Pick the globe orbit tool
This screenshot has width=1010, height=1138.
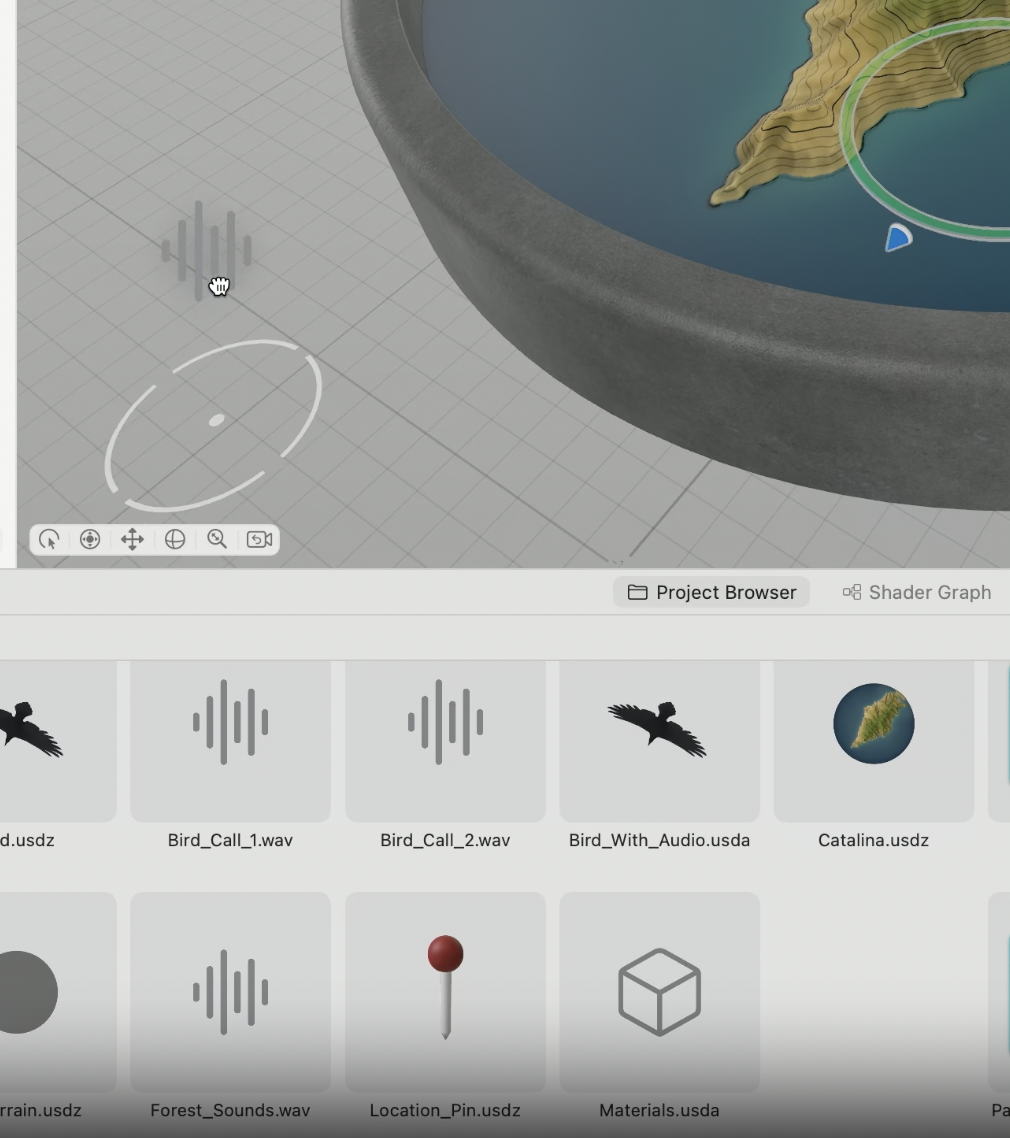click(175, 539)
